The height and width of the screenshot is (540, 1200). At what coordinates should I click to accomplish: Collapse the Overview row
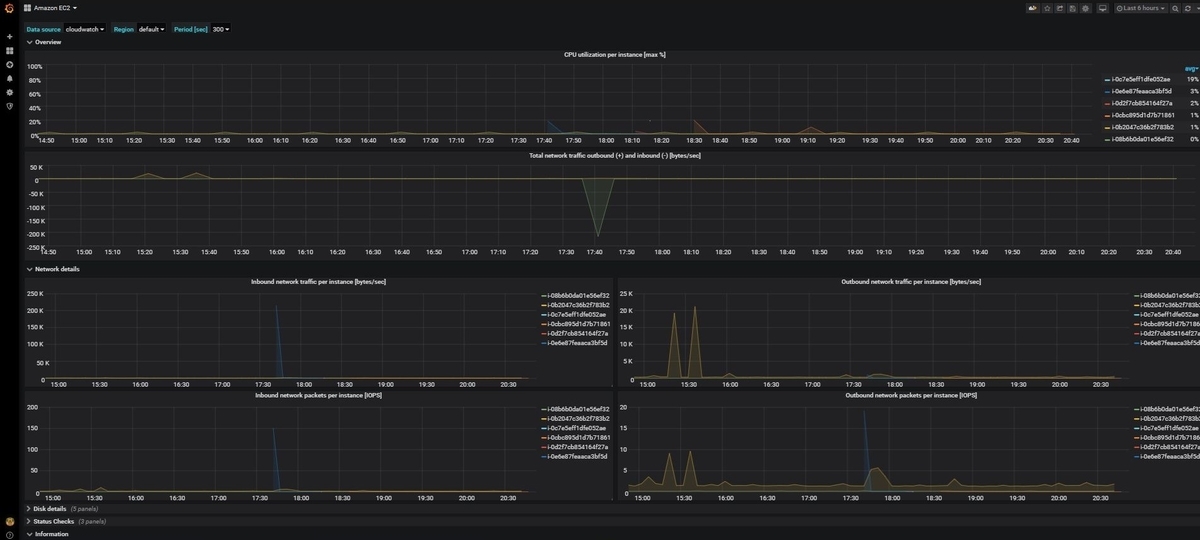click(44, 42)
